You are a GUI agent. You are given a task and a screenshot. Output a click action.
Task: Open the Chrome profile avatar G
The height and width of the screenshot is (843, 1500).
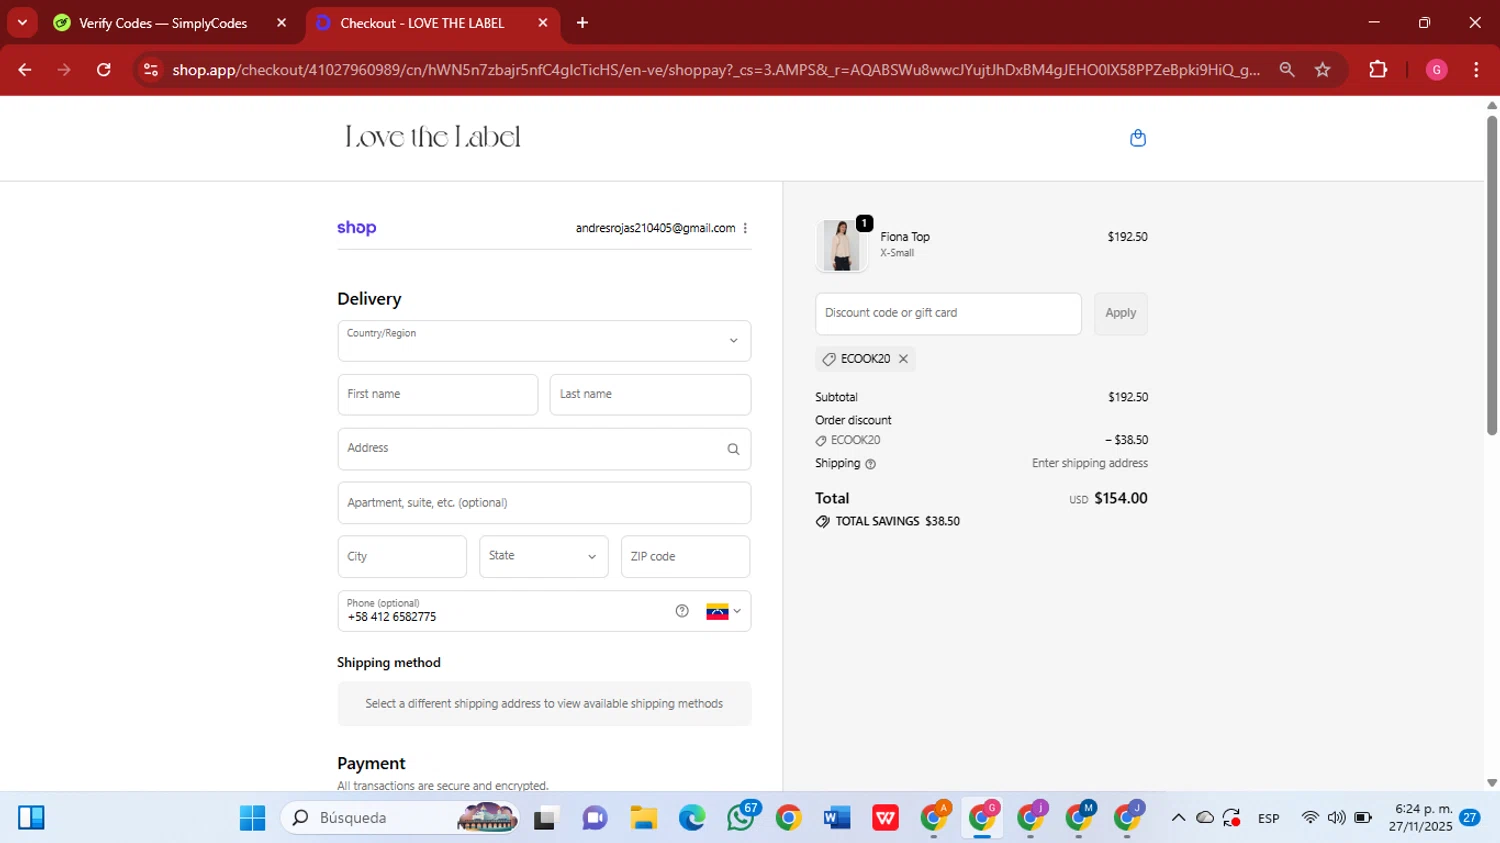1436,70
